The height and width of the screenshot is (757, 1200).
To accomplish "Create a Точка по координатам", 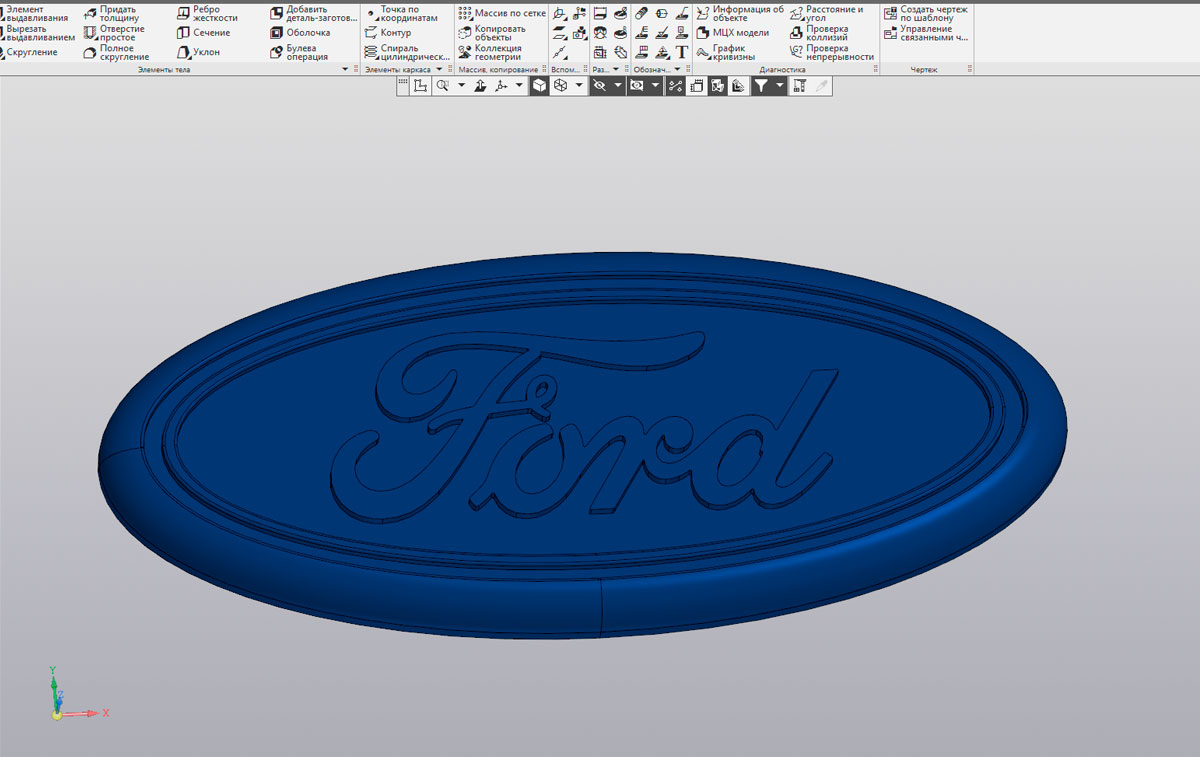I will 401,13.
